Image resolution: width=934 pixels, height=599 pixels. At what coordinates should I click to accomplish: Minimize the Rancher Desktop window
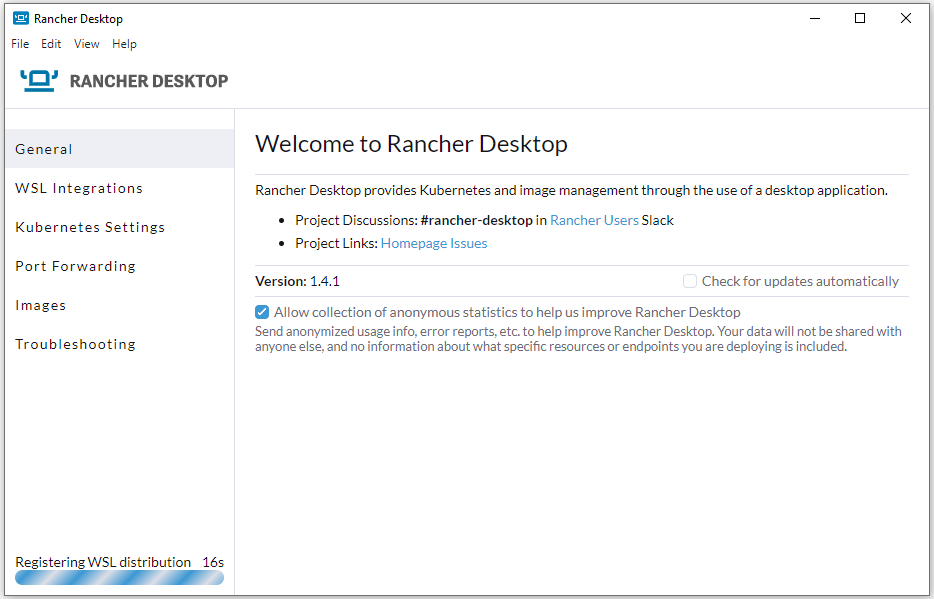point(815,18)
